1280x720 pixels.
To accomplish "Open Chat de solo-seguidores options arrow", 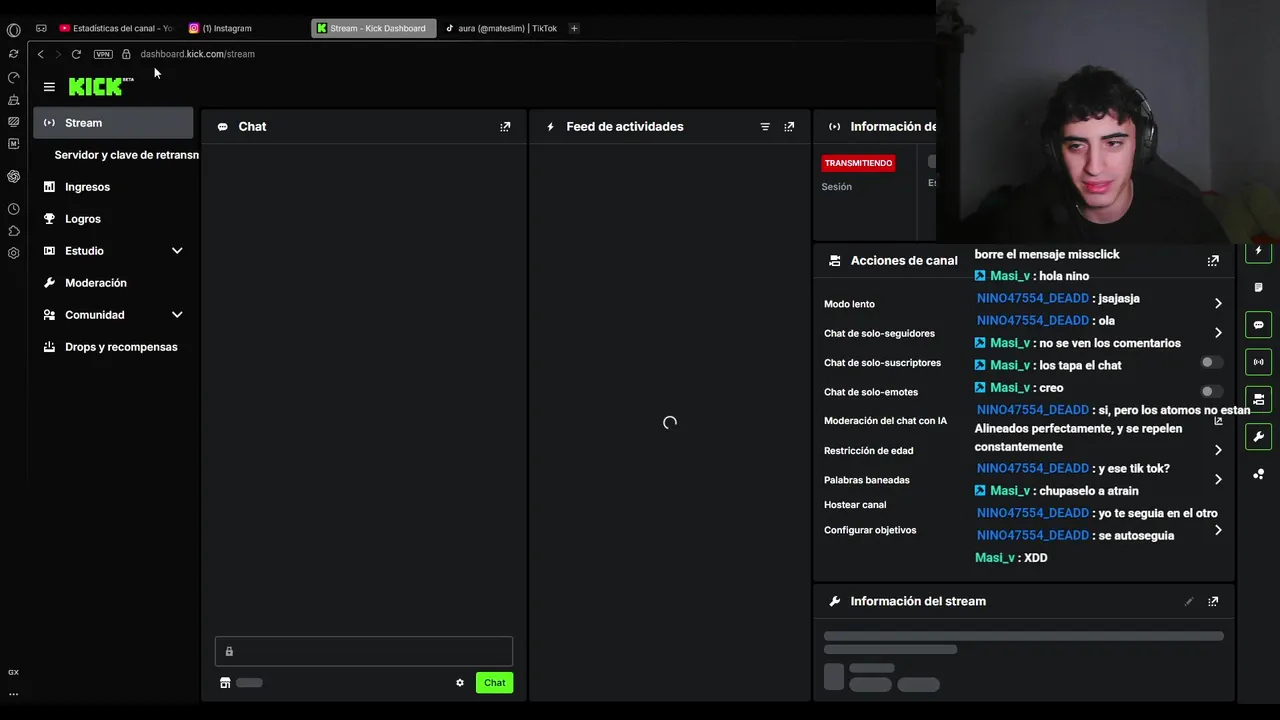I will pos(1218,333).
